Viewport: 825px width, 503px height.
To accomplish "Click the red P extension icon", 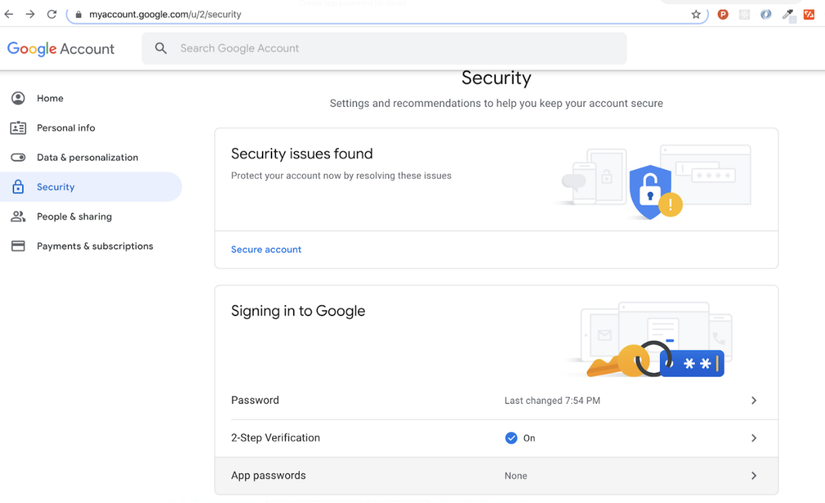I will pyautogui.click(x=723, y=15).
